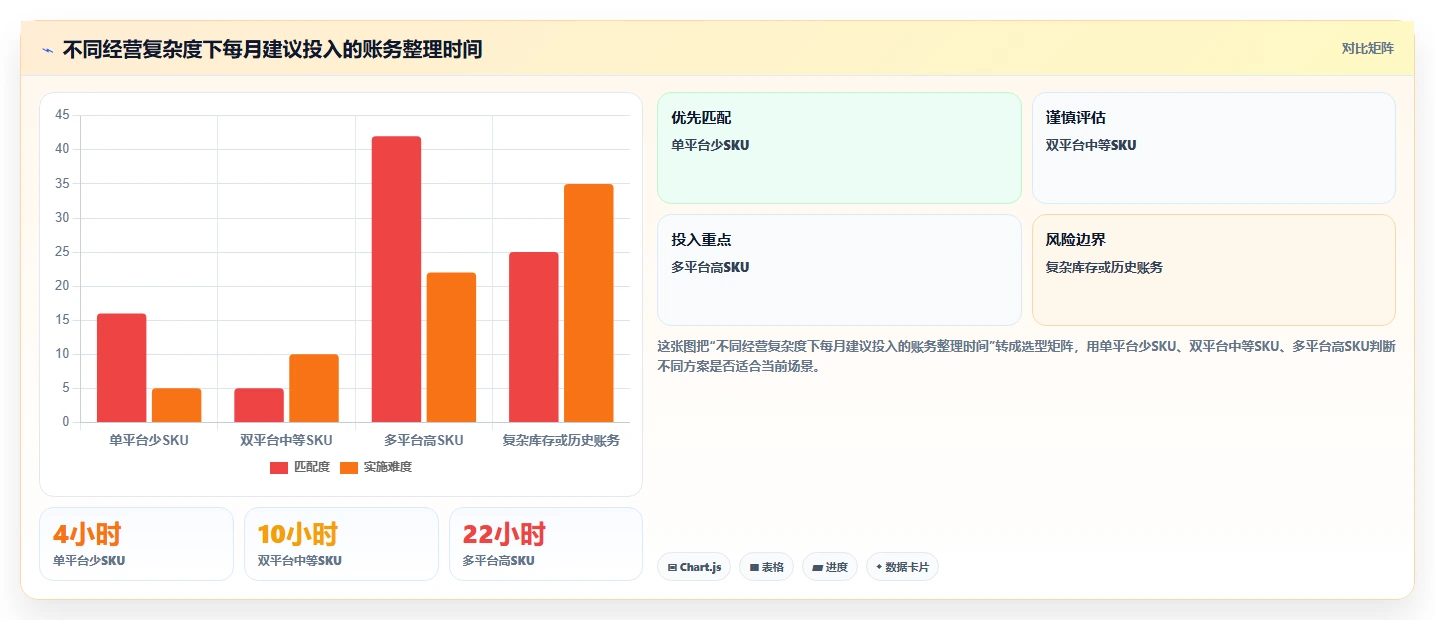Click the x-axis label 单平台少SKU

click(149, 440)
